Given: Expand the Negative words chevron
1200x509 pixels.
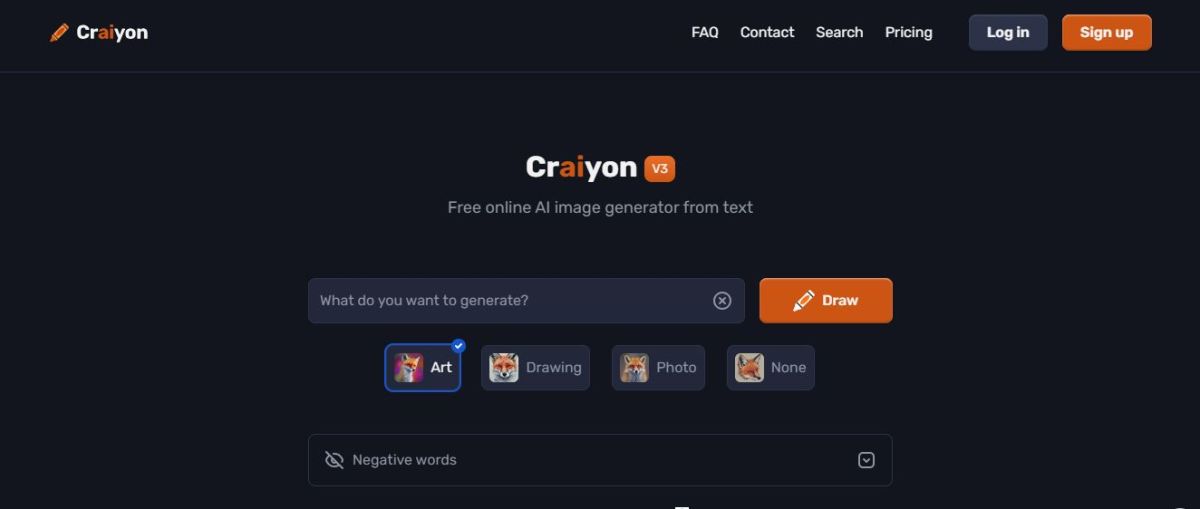Looking at the screenshot, I should (866, 460).
